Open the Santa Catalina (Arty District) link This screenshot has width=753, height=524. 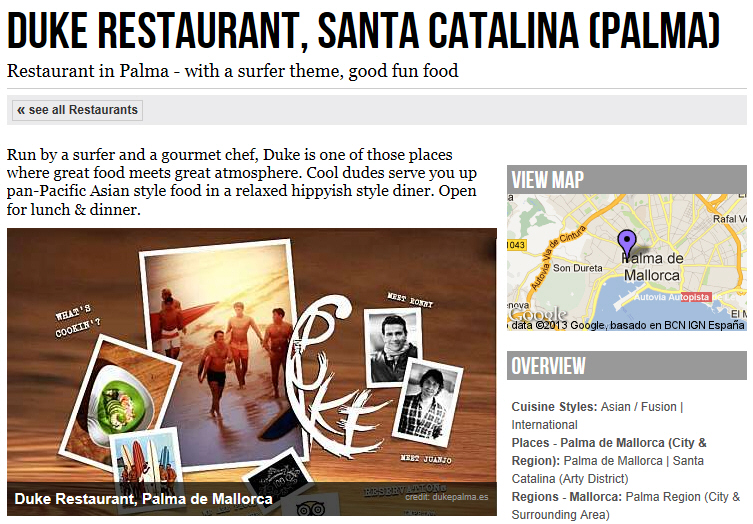pos(607,470)
